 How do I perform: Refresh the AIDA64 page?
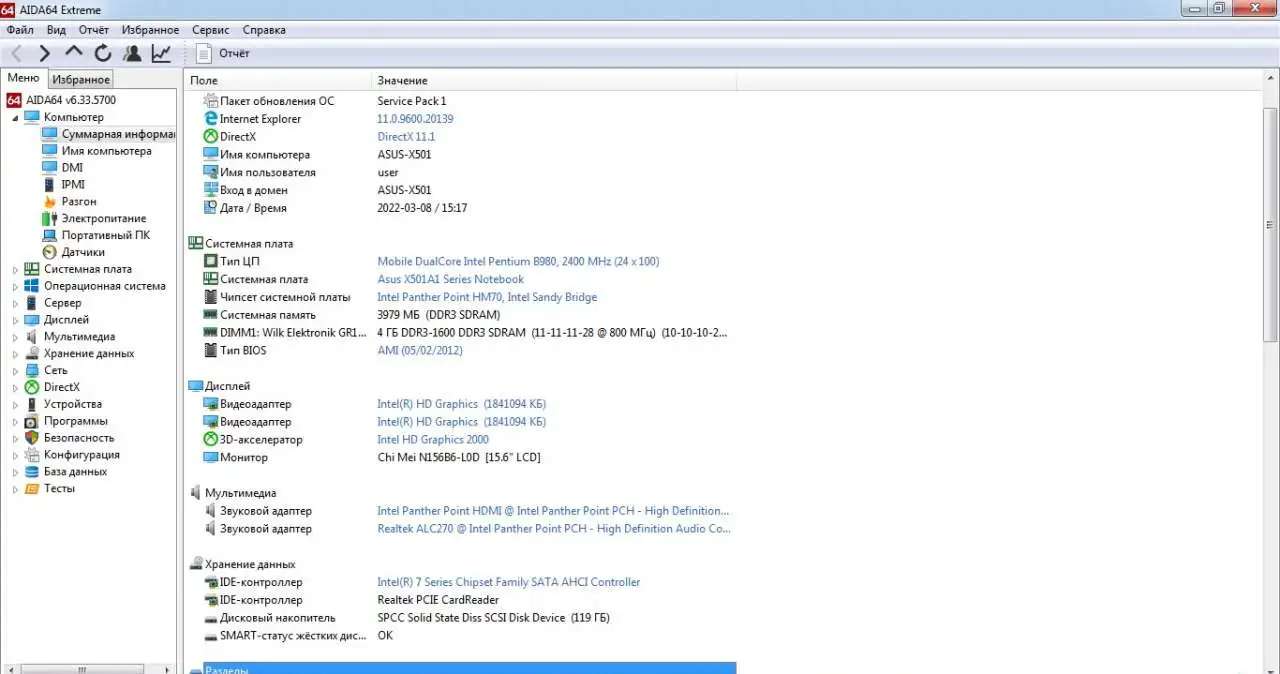click(102, 53)
